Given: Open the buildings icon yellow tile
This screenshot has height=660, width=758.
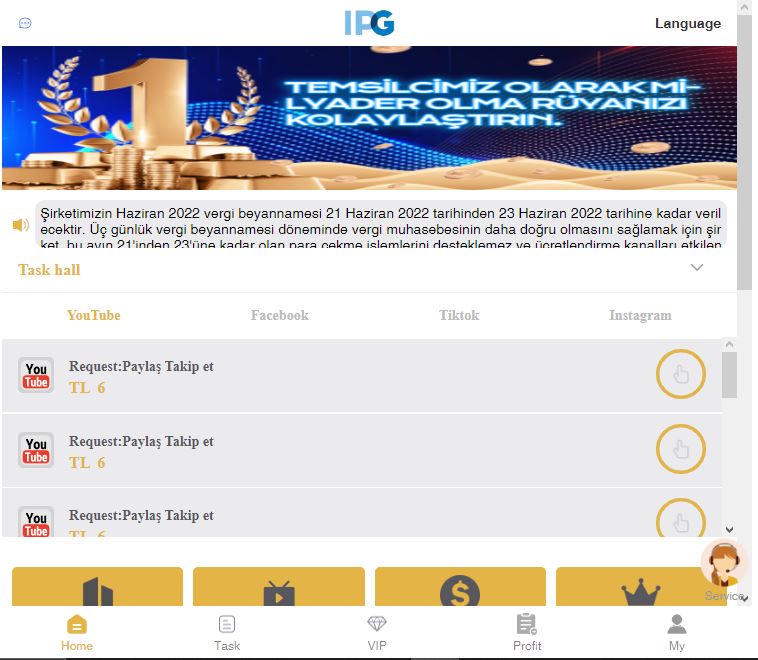Looking at the screenshot, I should (98, 587).
